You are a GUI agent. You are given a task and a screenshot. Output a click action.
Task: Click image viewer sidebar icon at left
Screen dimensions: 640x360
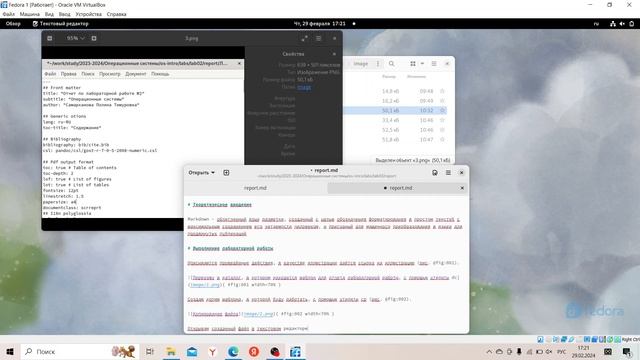coord(49,38)
